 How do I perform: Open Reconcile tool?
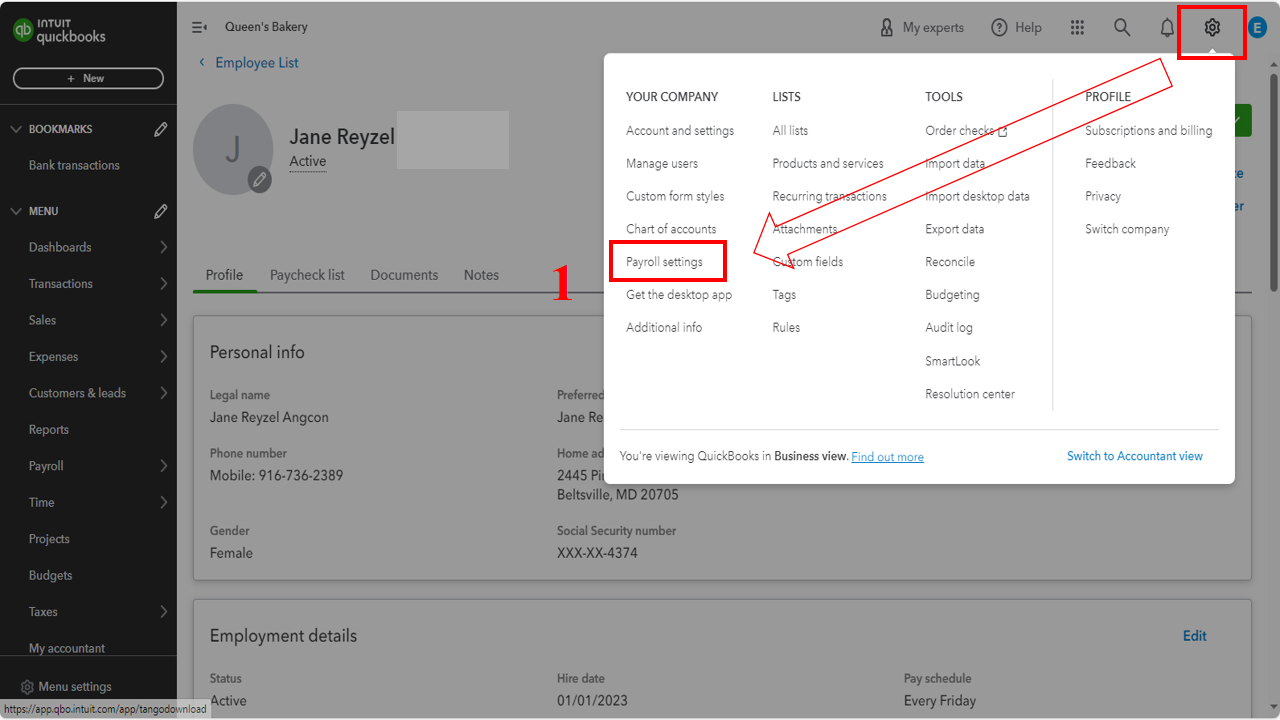click(950, 262)
